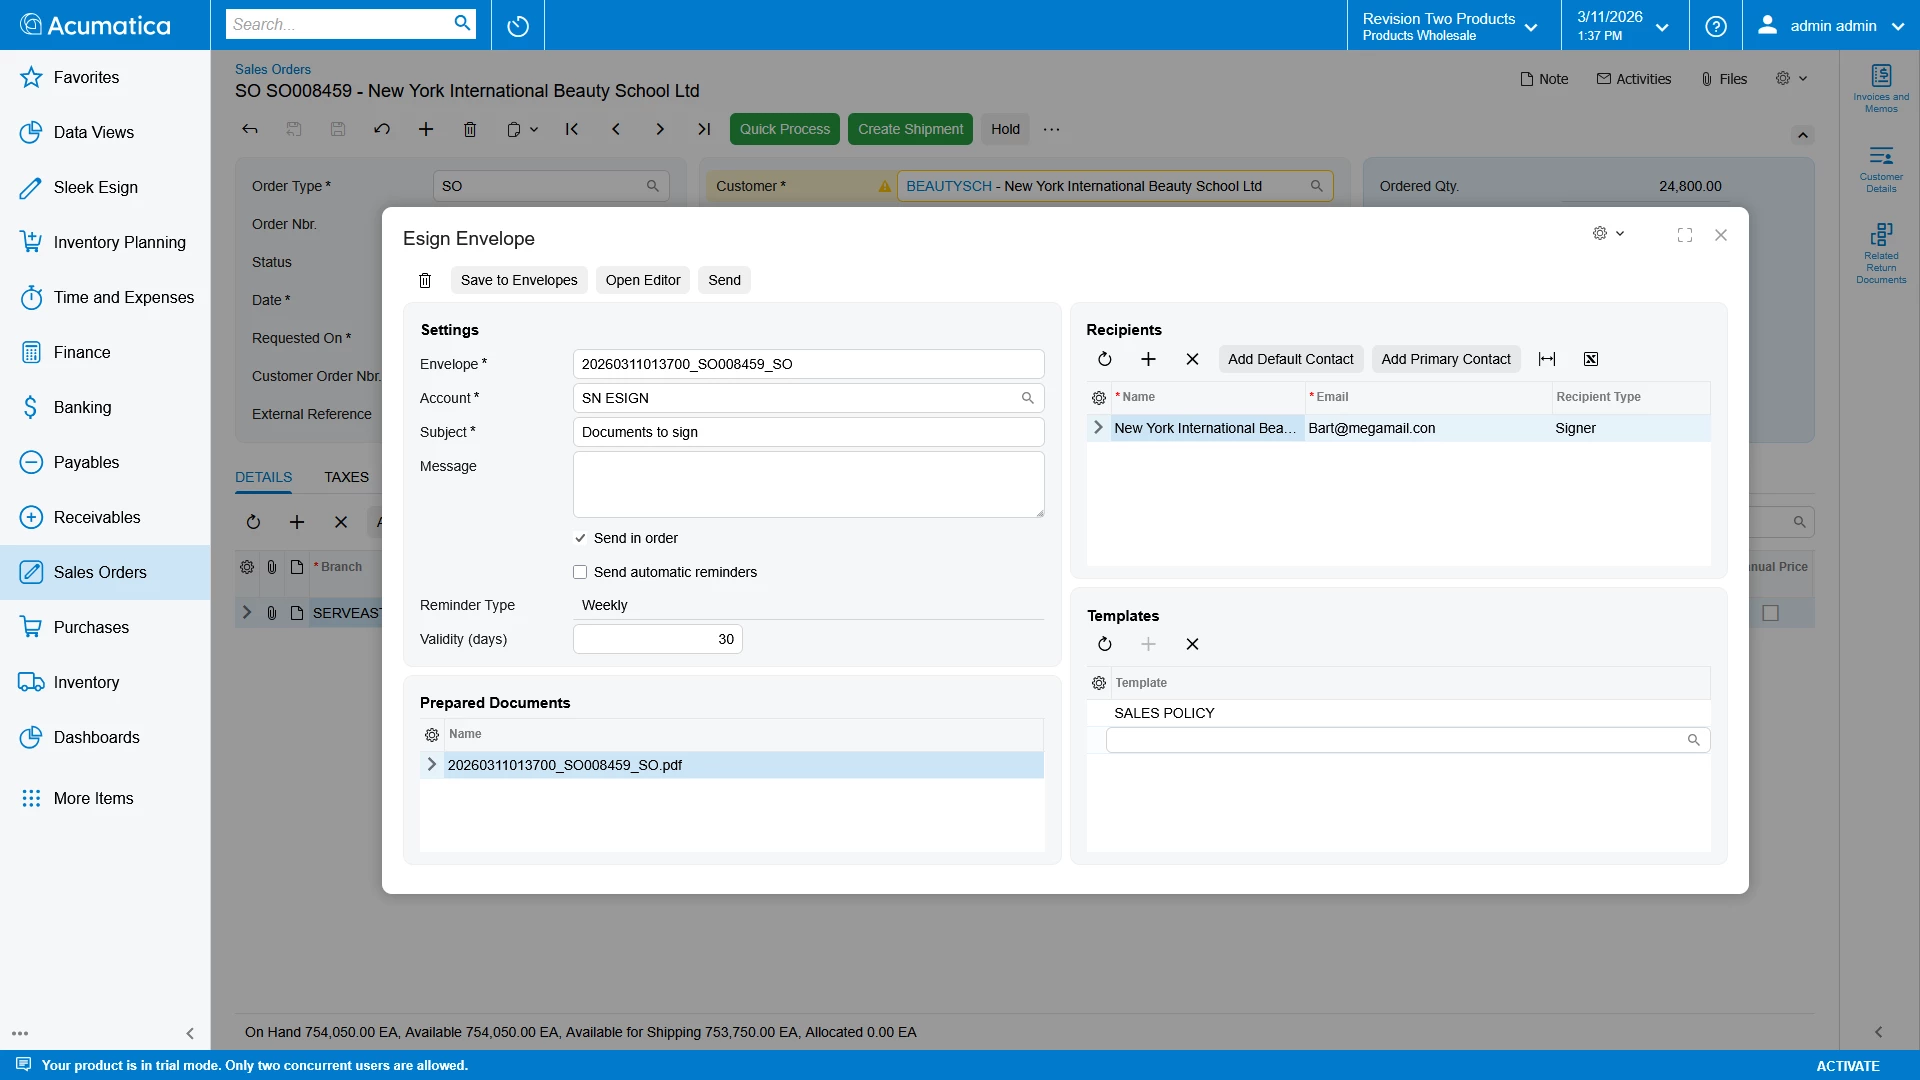Toggle the Send in order checkbox
The image size is (1920, 1080).
click(x=580, y=538)
